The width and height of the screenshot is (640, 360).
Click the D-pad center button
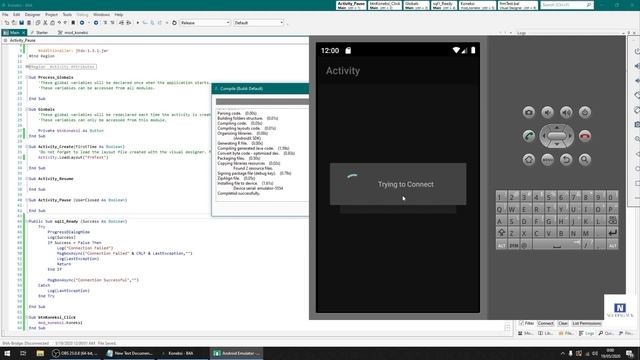tap(557, 136)
